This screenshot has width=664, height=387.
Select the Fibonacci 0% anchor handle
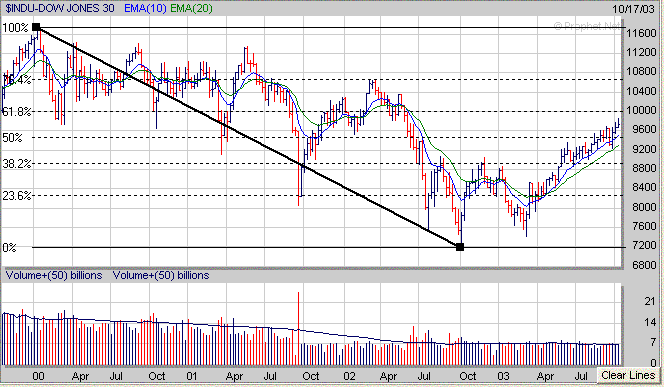click(460, 247)
